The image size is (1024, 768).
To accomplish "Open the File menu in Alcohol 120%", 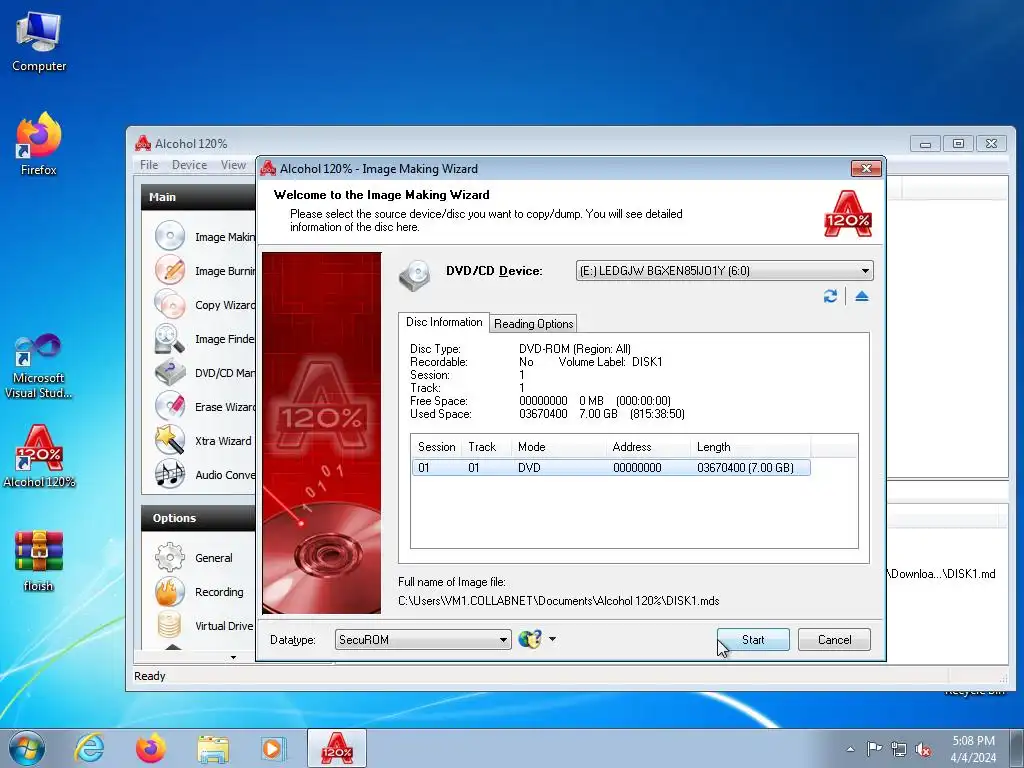I will tap(149, 165).
